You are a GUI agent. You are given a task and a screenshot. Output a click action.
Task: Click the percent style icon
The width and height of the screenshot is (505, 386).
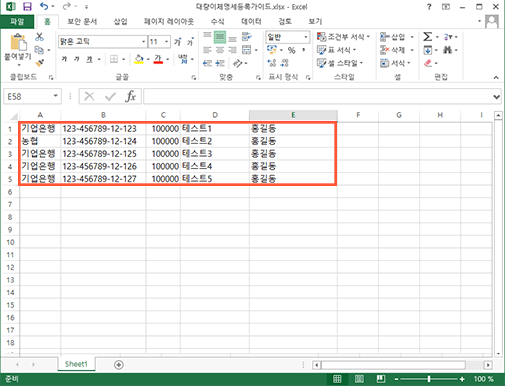click(292, 50)
